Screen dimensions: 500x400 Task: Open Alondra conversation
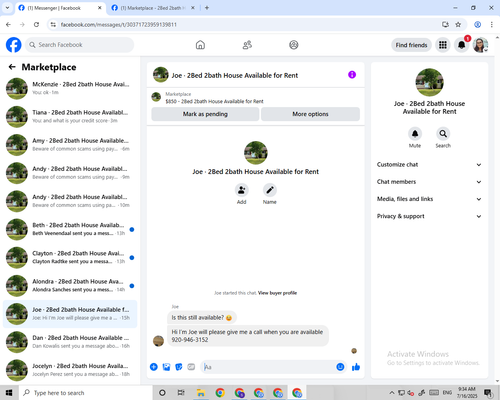[70, 286]
